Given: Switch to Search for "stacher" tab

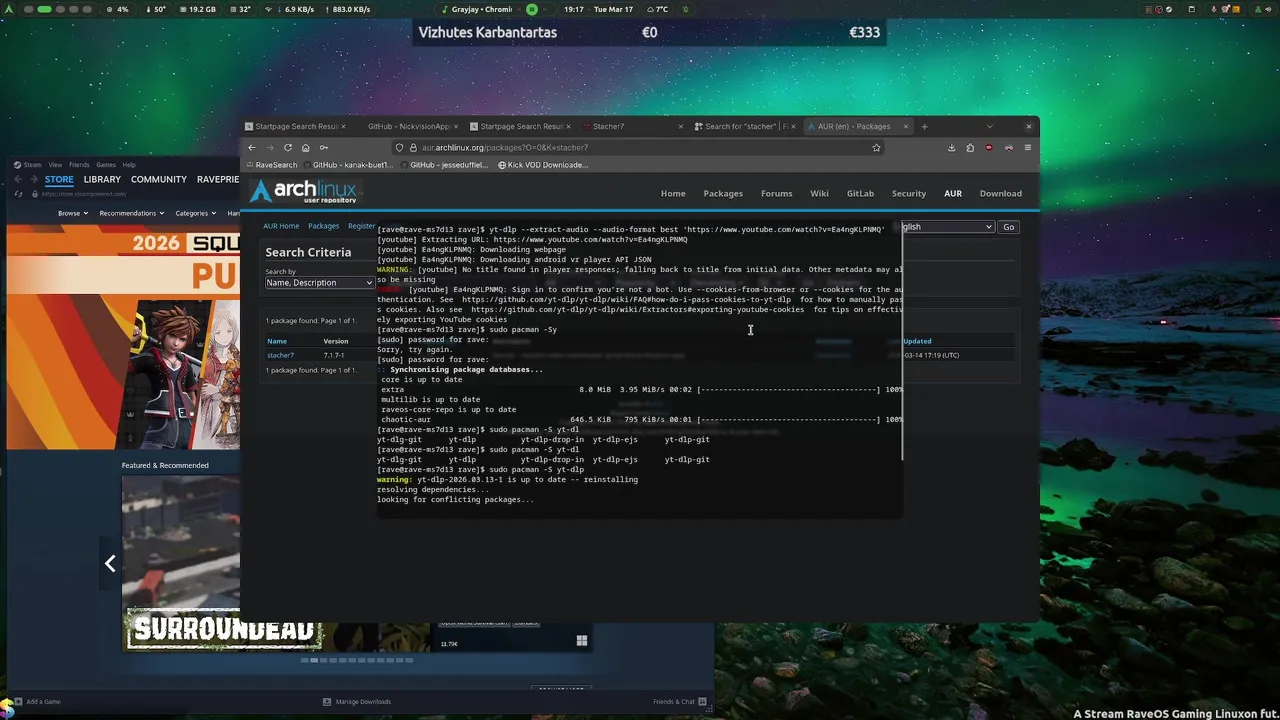Looking at the screenshot, I should (x=746, y=126).
